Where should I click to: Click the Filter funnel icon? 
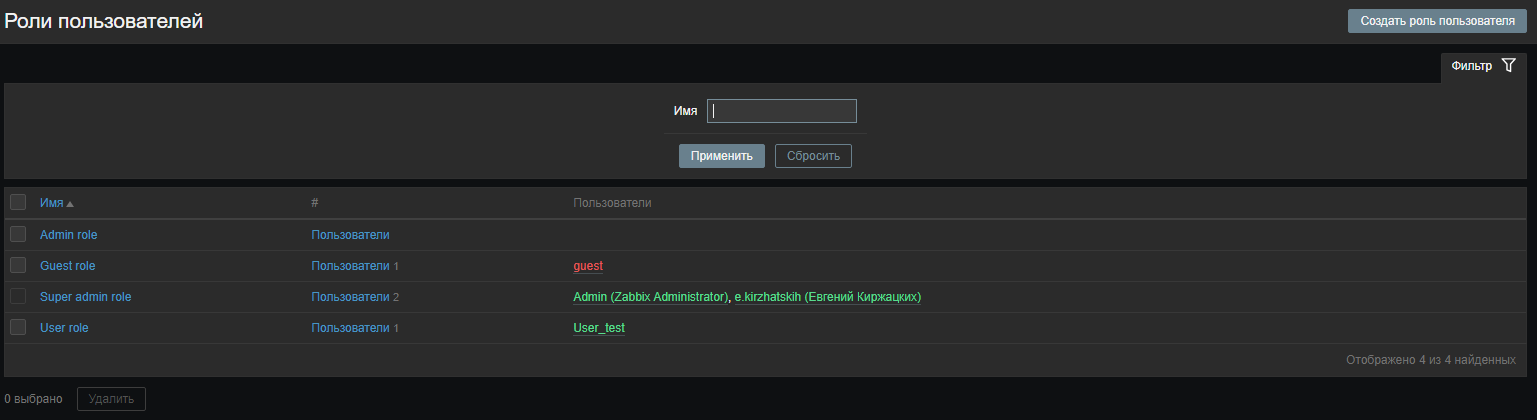click(1508, 66)
